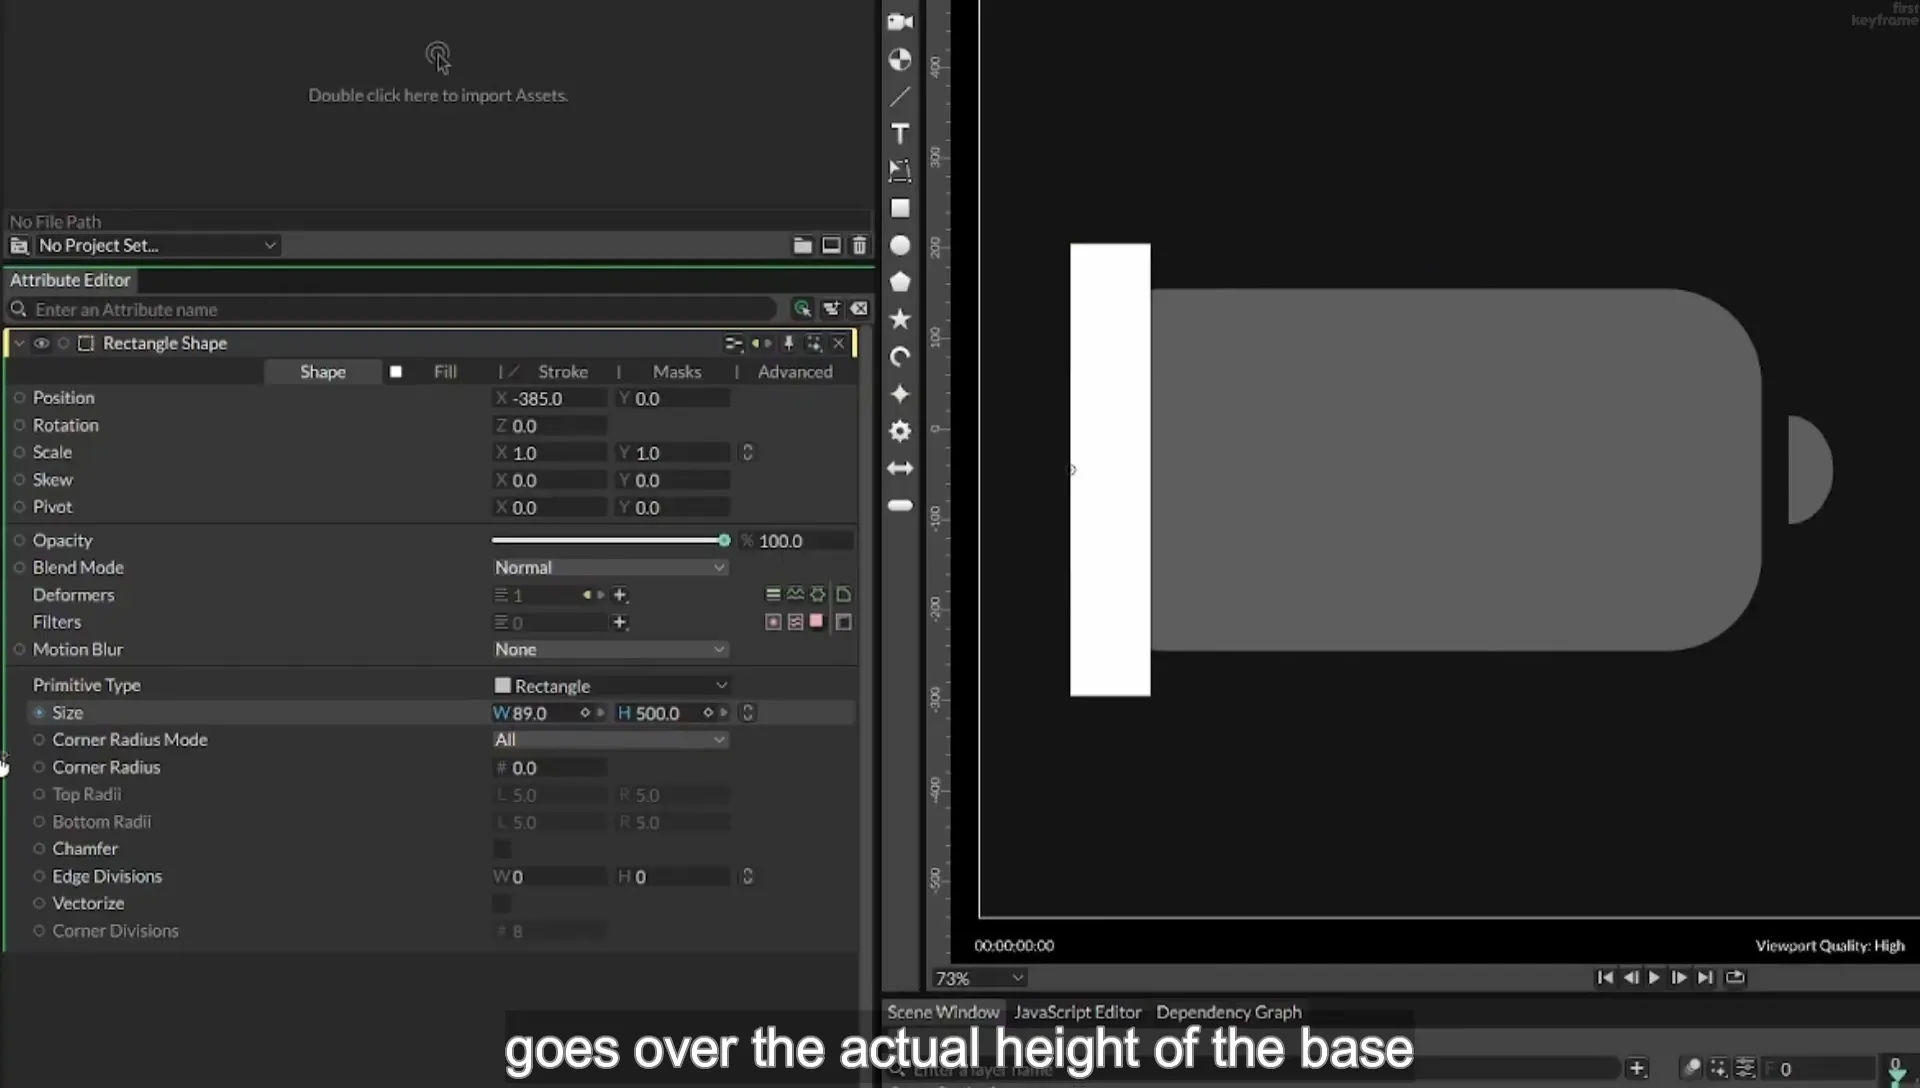Open the JavaScript Editor tab
Screen dimensions: 1920x1088
point(1077,1012)
